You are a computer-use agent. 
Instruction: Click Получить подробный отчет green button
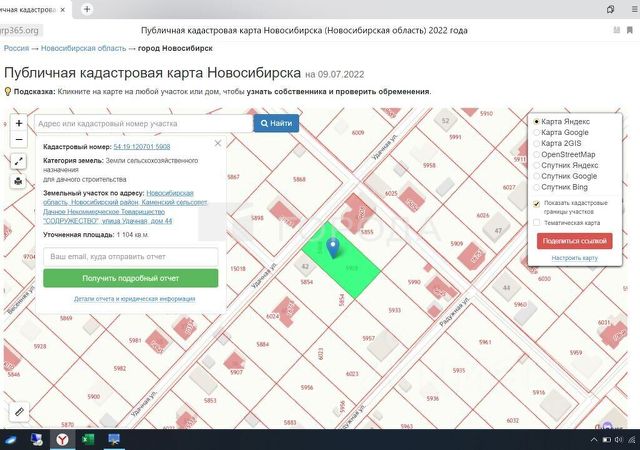click(131, 278)
